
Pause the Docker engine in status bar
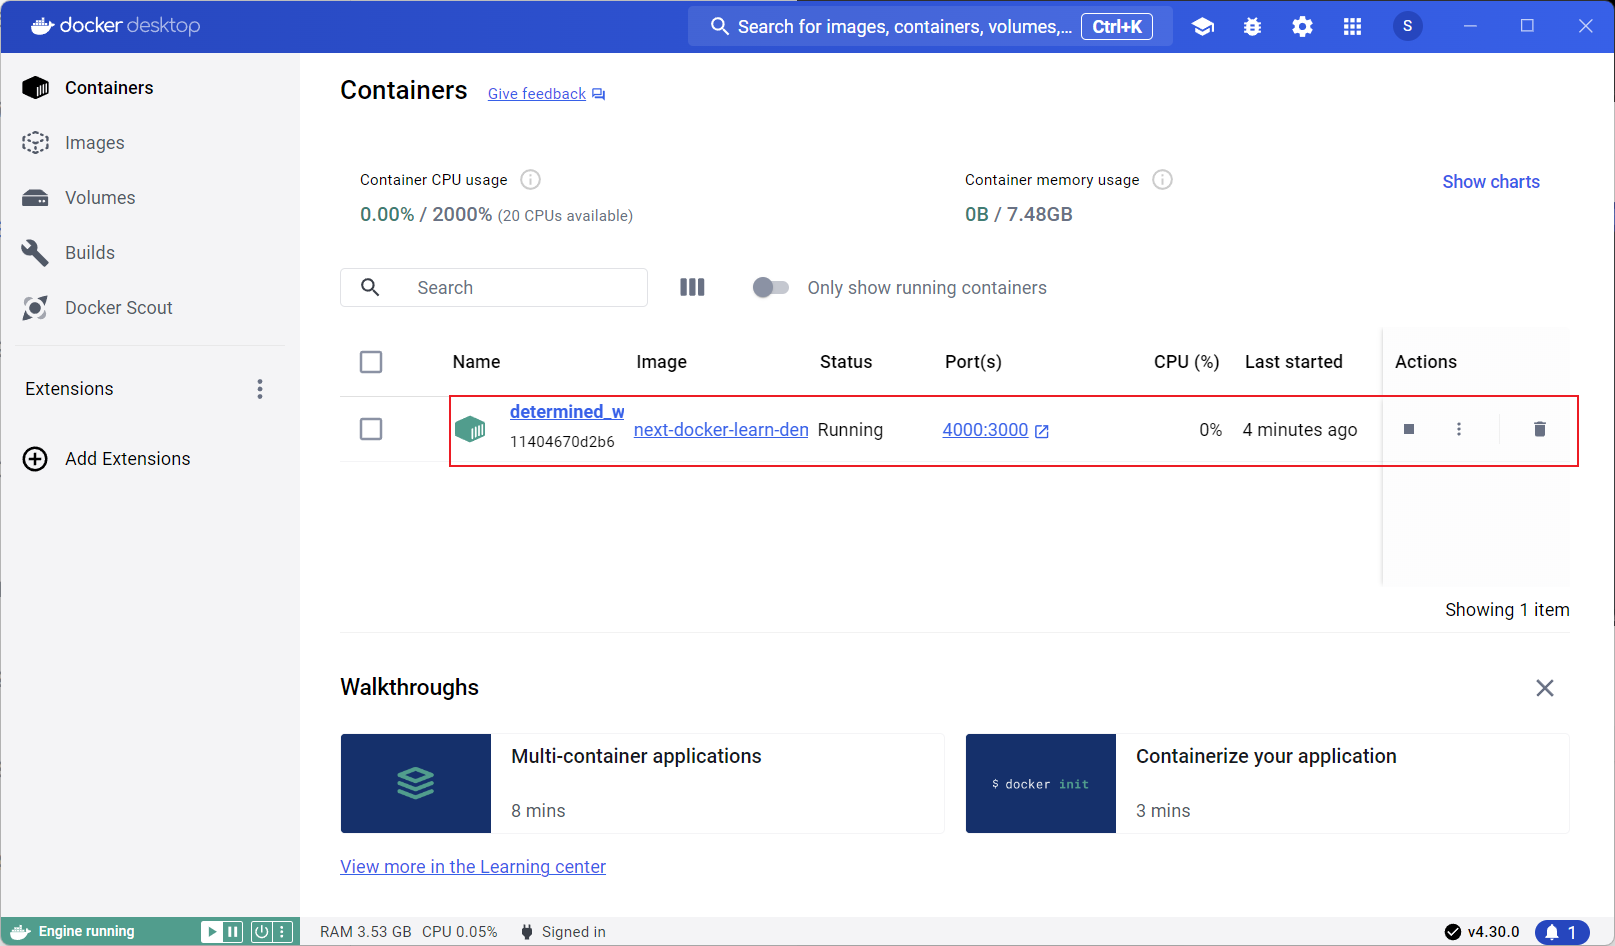232,932
